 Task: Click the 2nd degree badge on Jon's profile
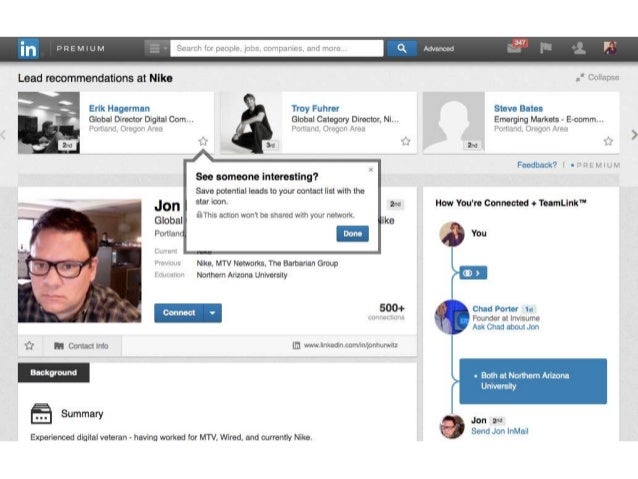pyautogui.click(x=395, y=204)
